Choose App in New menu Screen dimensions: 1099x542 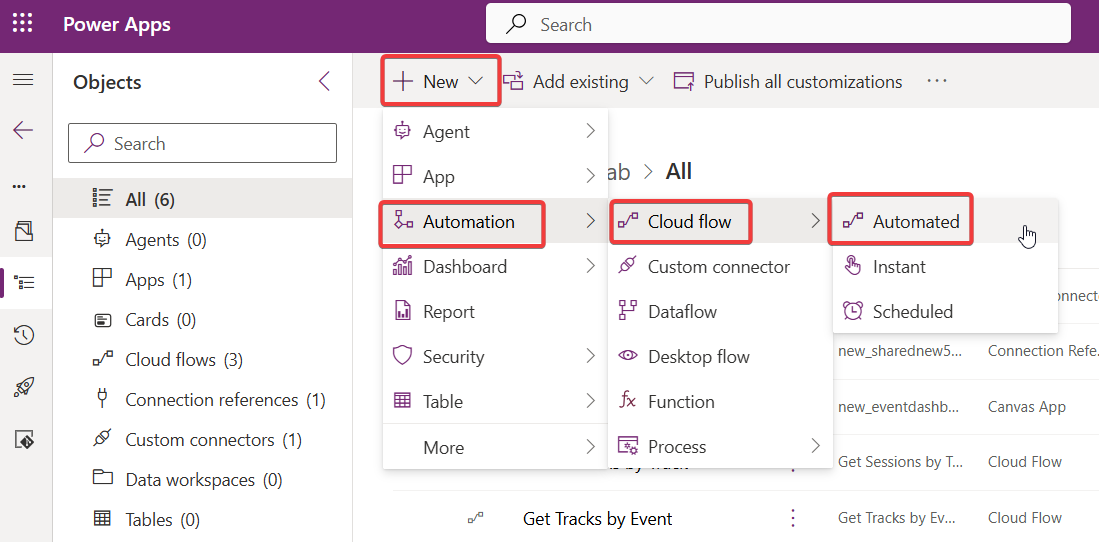pos(495,176)
